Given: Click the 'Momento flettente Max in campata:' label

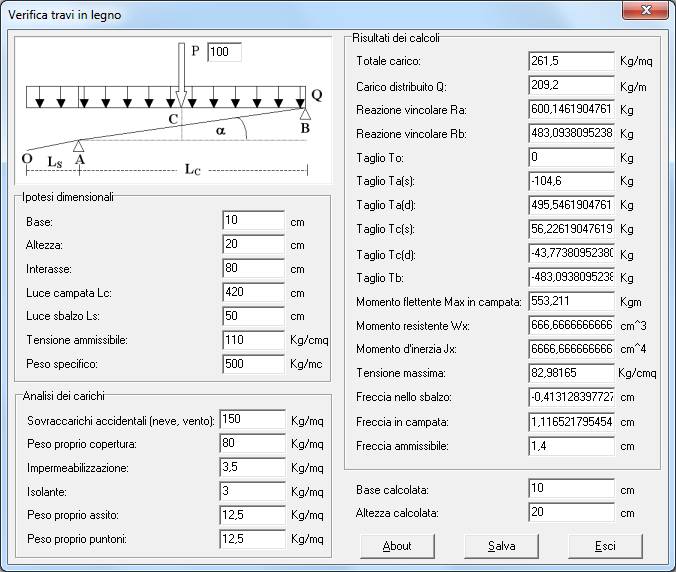Looking at the screenshot, I should pyautogui.click(x=438, y=302).
